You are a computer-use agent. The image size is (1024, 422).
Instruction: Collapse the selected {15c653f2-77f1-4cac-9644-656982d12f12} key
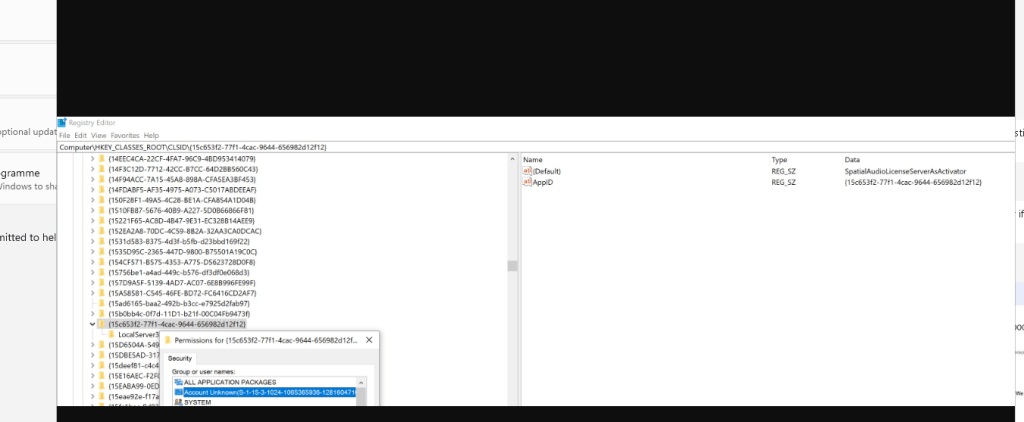93,324
